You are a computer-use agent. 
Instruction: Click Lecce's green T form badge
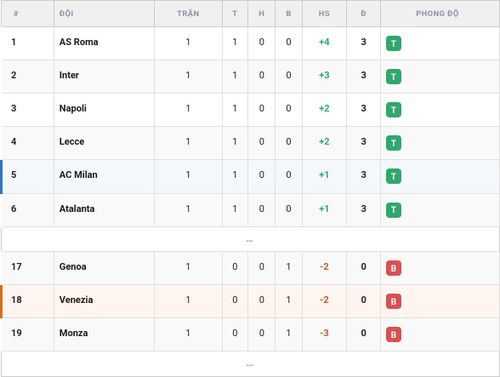(393, 143)
